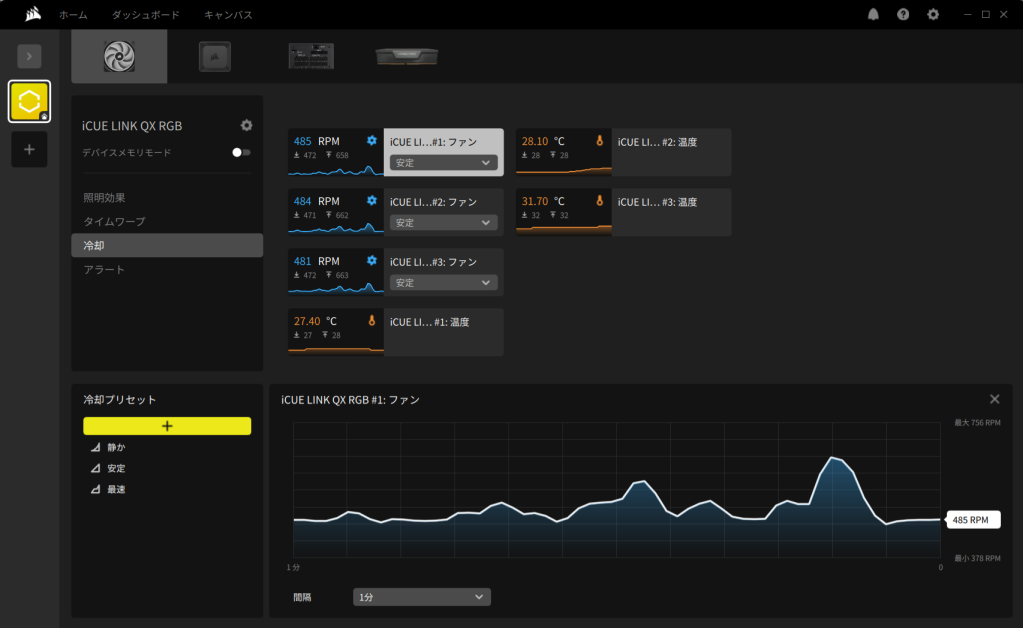This screenshot has width=1023, height=628.
Task: Click the 最小 378 RPM label
Action: click(x=977, y=558)
